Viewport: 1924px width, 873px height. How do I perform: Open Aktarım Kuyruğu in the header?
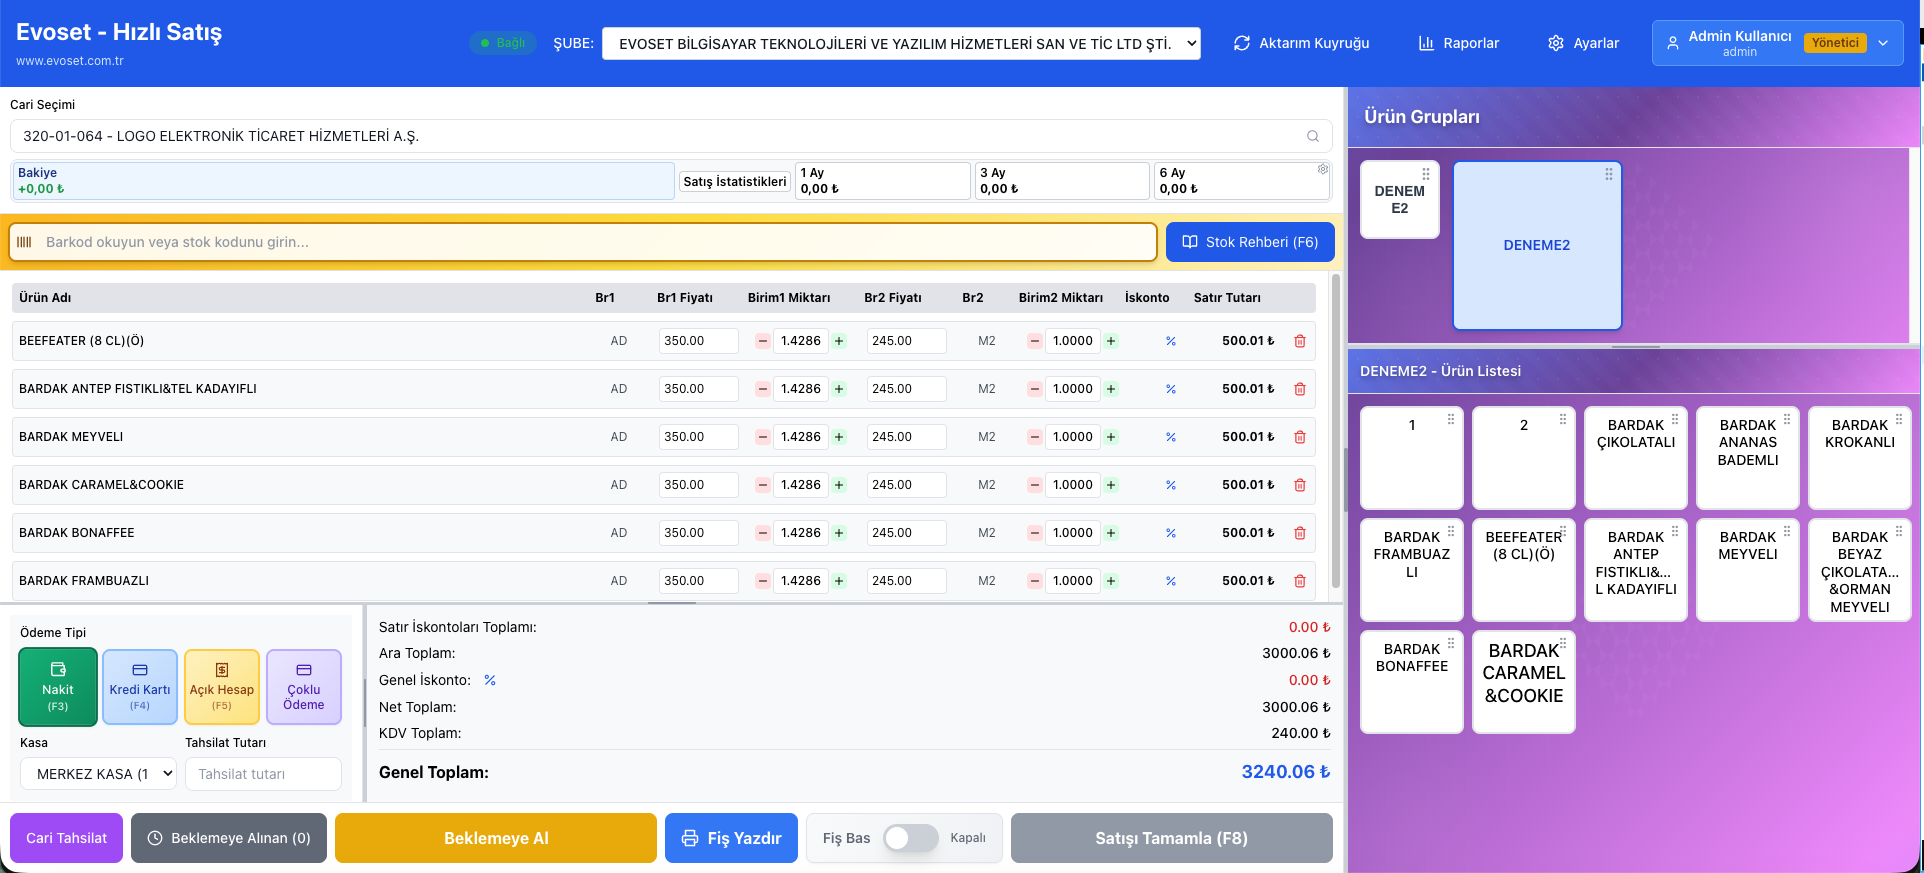1301,44
